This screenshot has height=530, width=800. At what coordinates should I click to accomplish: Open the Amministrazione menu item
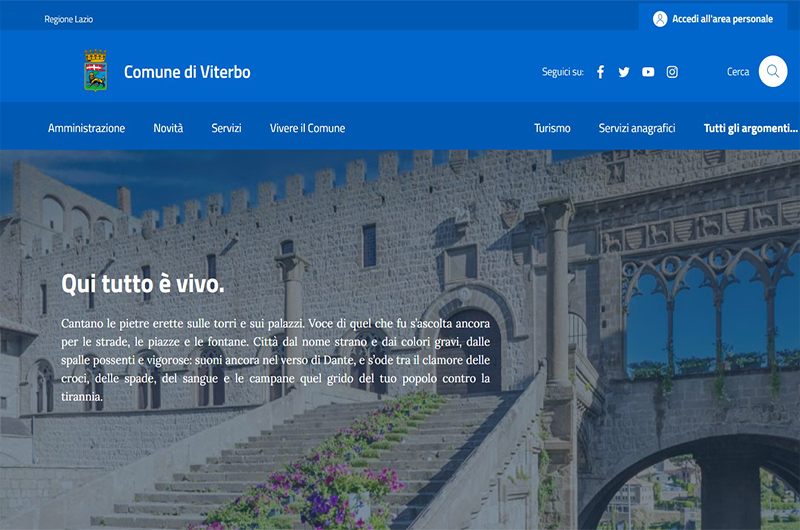click(x=87, y=128)
